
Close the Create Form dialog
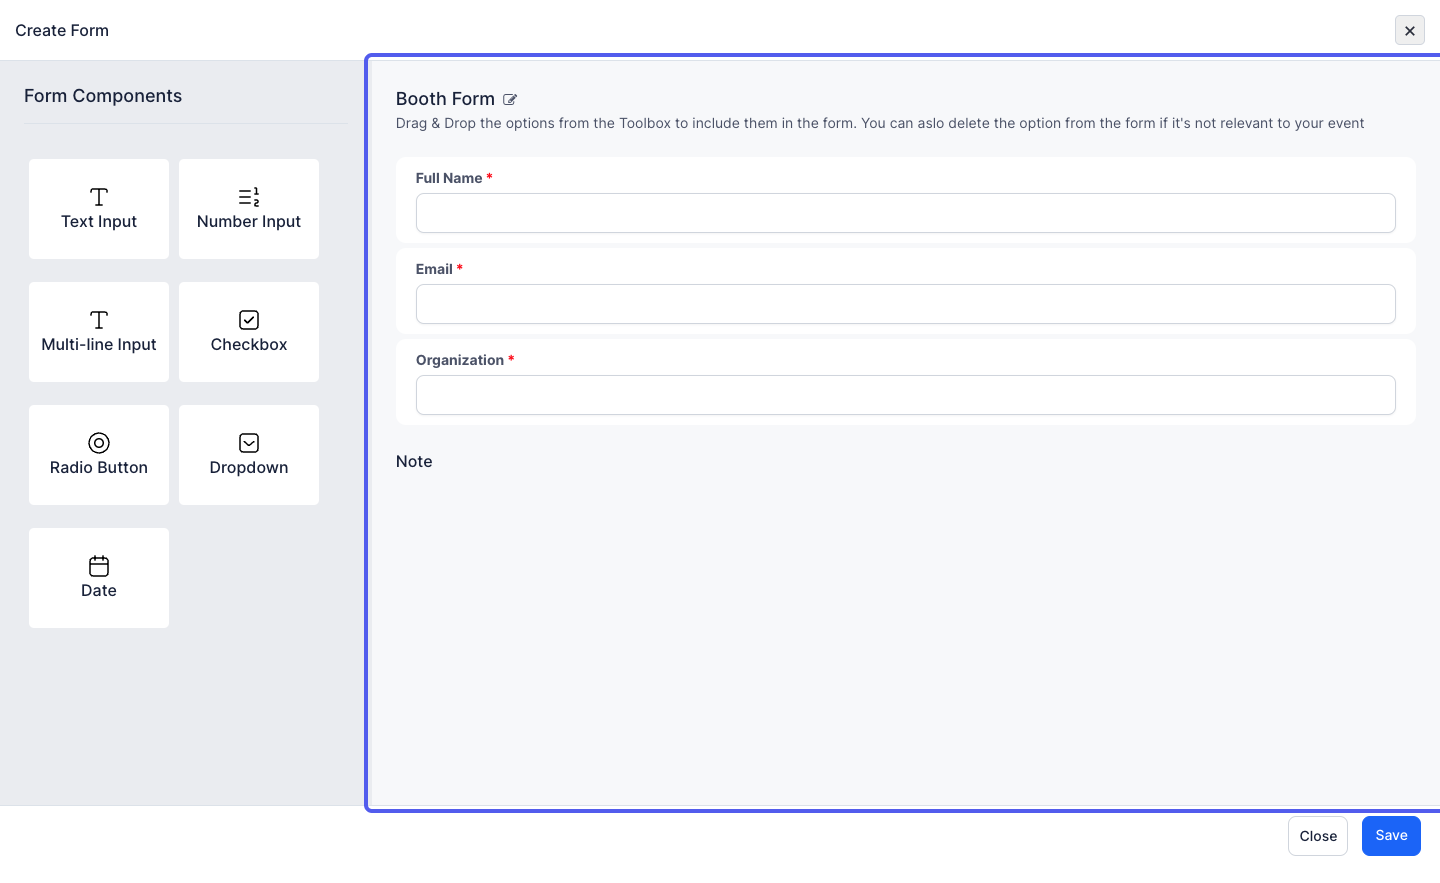tap(1410, 30)
